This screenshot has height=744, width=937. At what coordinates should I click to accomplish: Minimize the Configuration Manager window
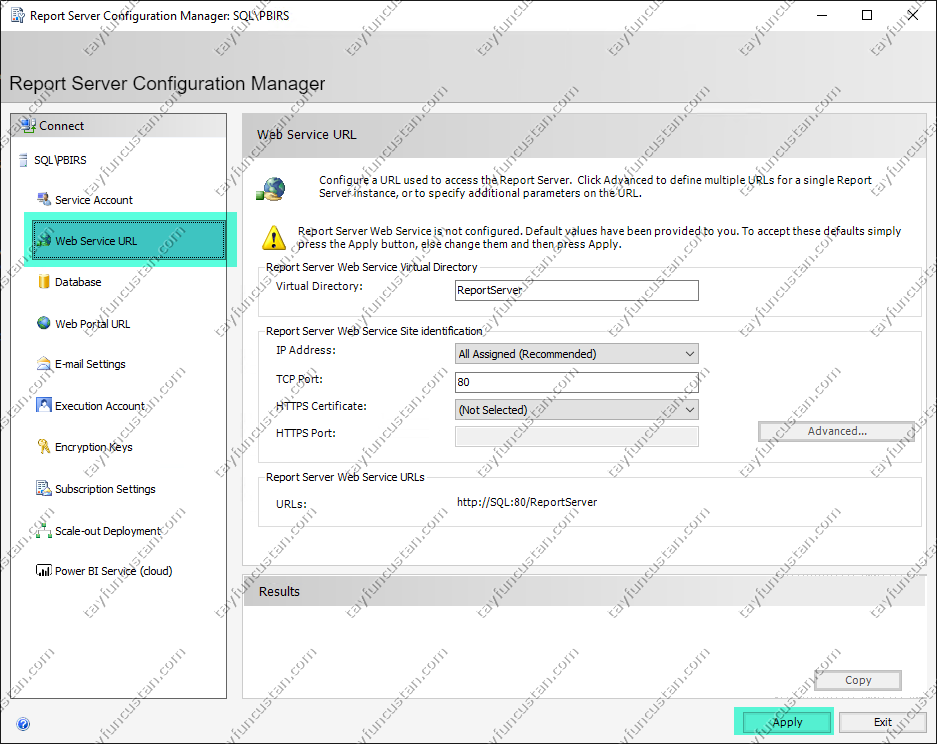(x=822, y=16)
